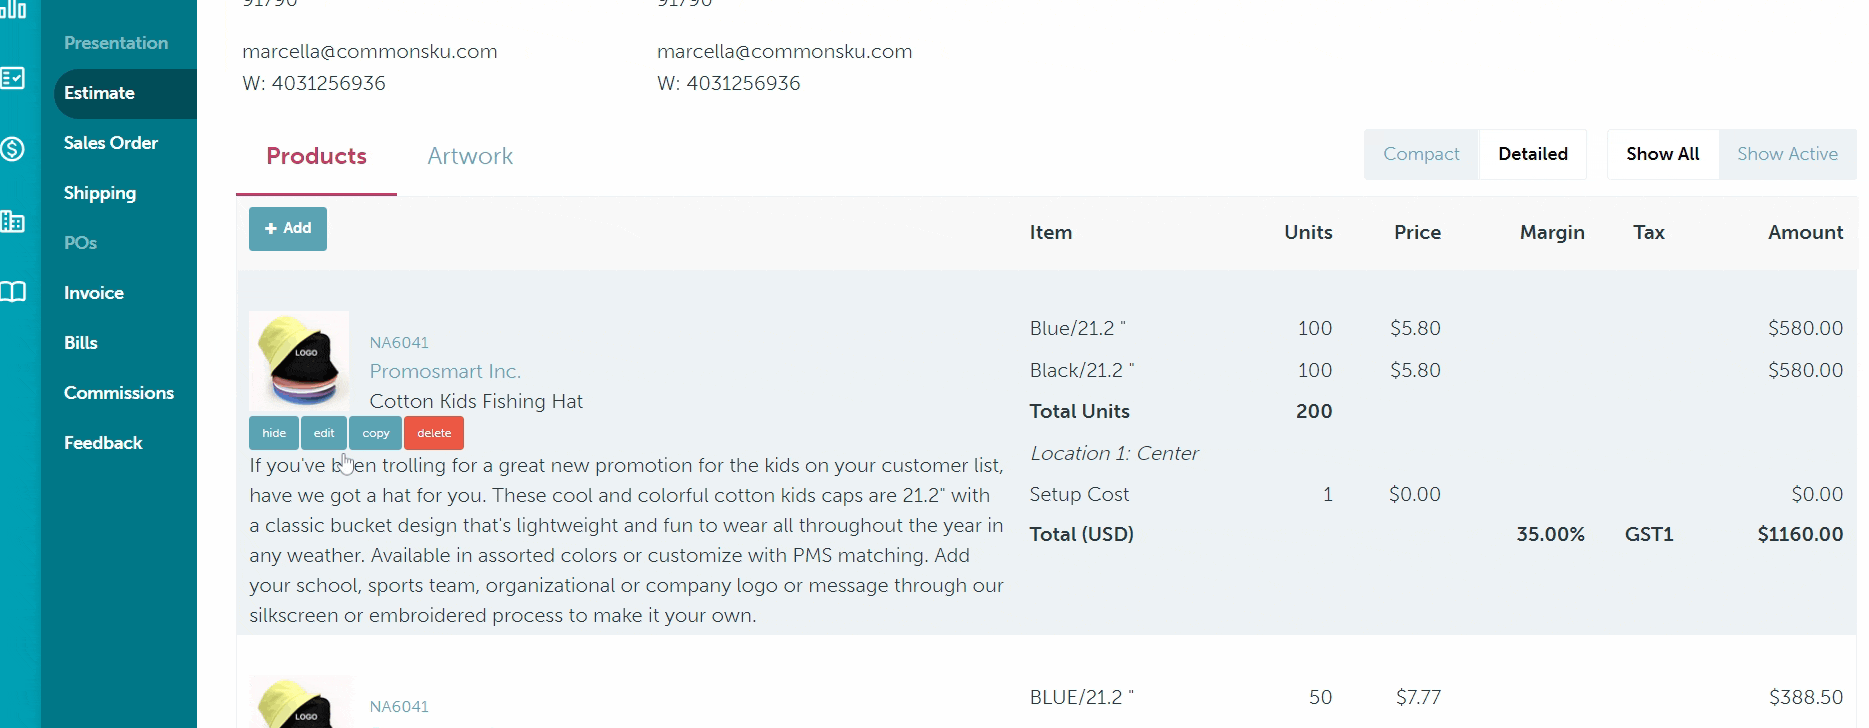Edit the Cotton Kids Fishing Hat item
Viewport: 1869px width, 728px height.
tap(324, 433)
